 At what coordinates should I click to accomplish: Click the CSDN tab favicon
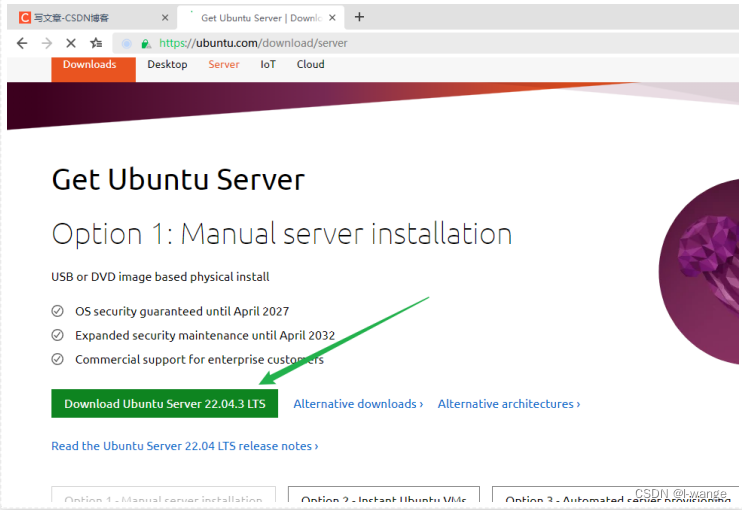click(x=25, y=18)
